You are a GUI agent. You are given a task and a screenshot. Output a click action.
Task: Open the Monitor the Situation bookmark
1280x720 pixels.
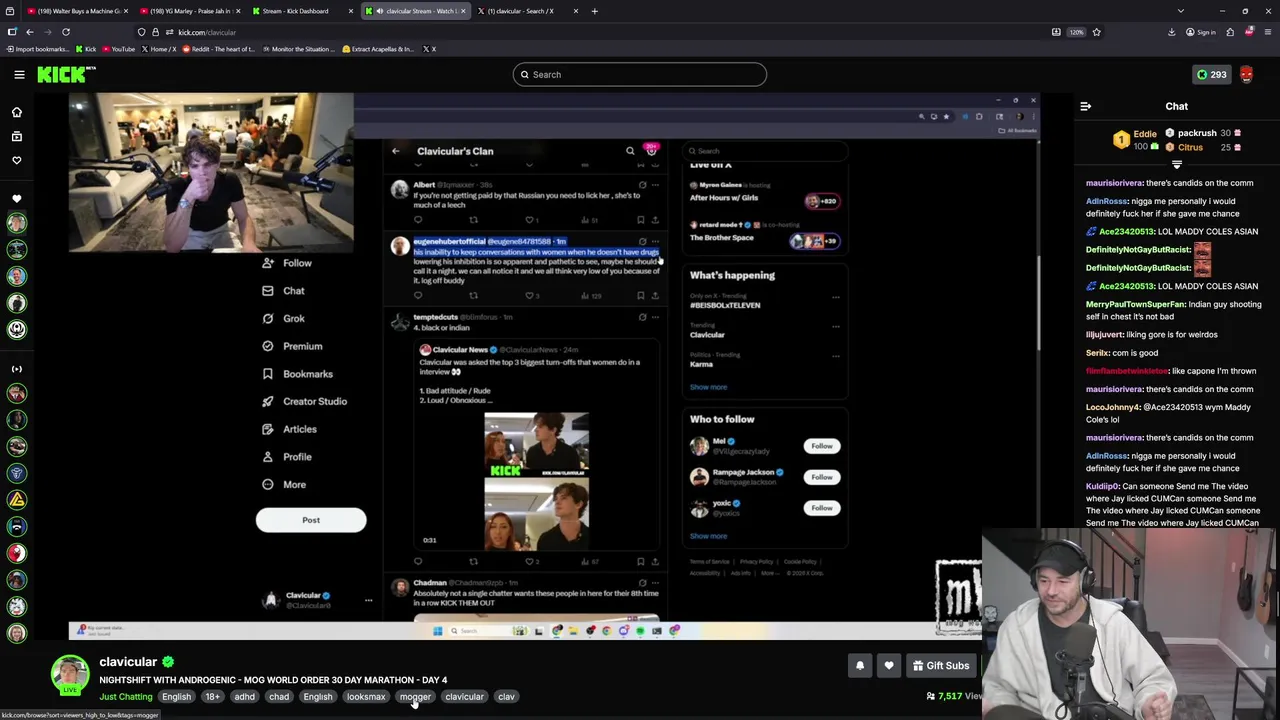(x=298, y=49)
